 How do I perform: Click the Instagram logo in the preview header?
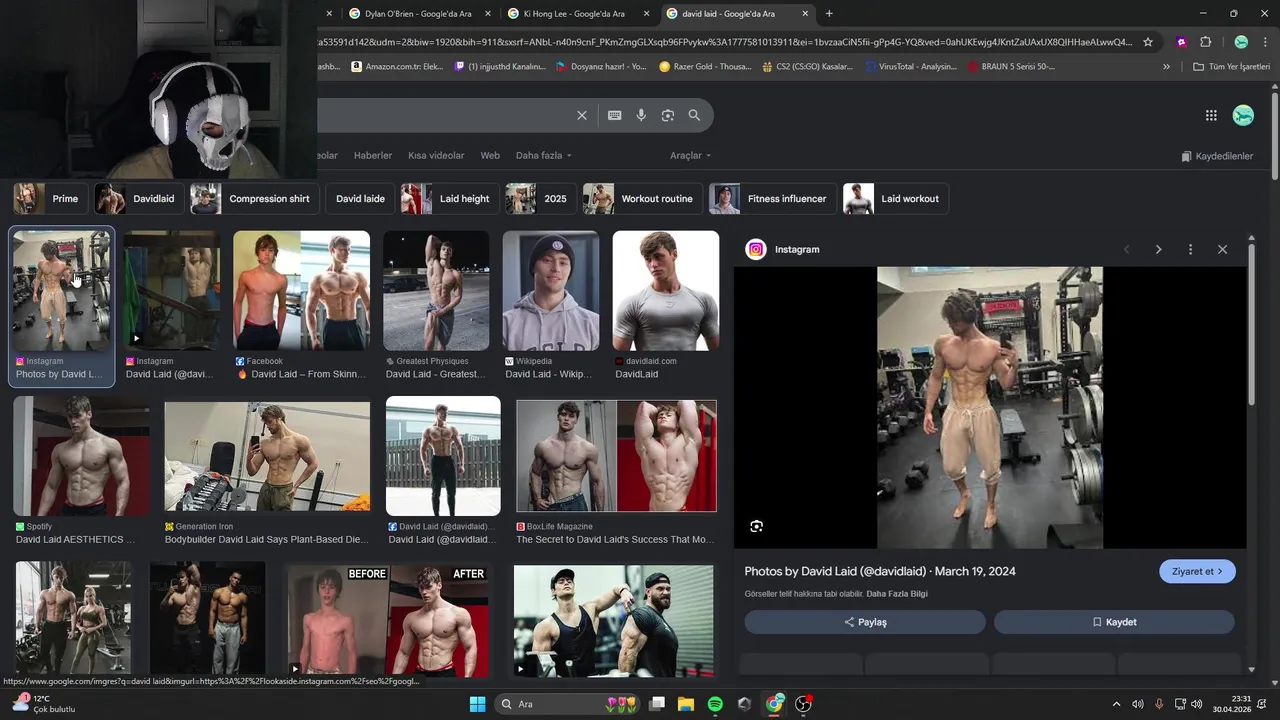(756, 249)
